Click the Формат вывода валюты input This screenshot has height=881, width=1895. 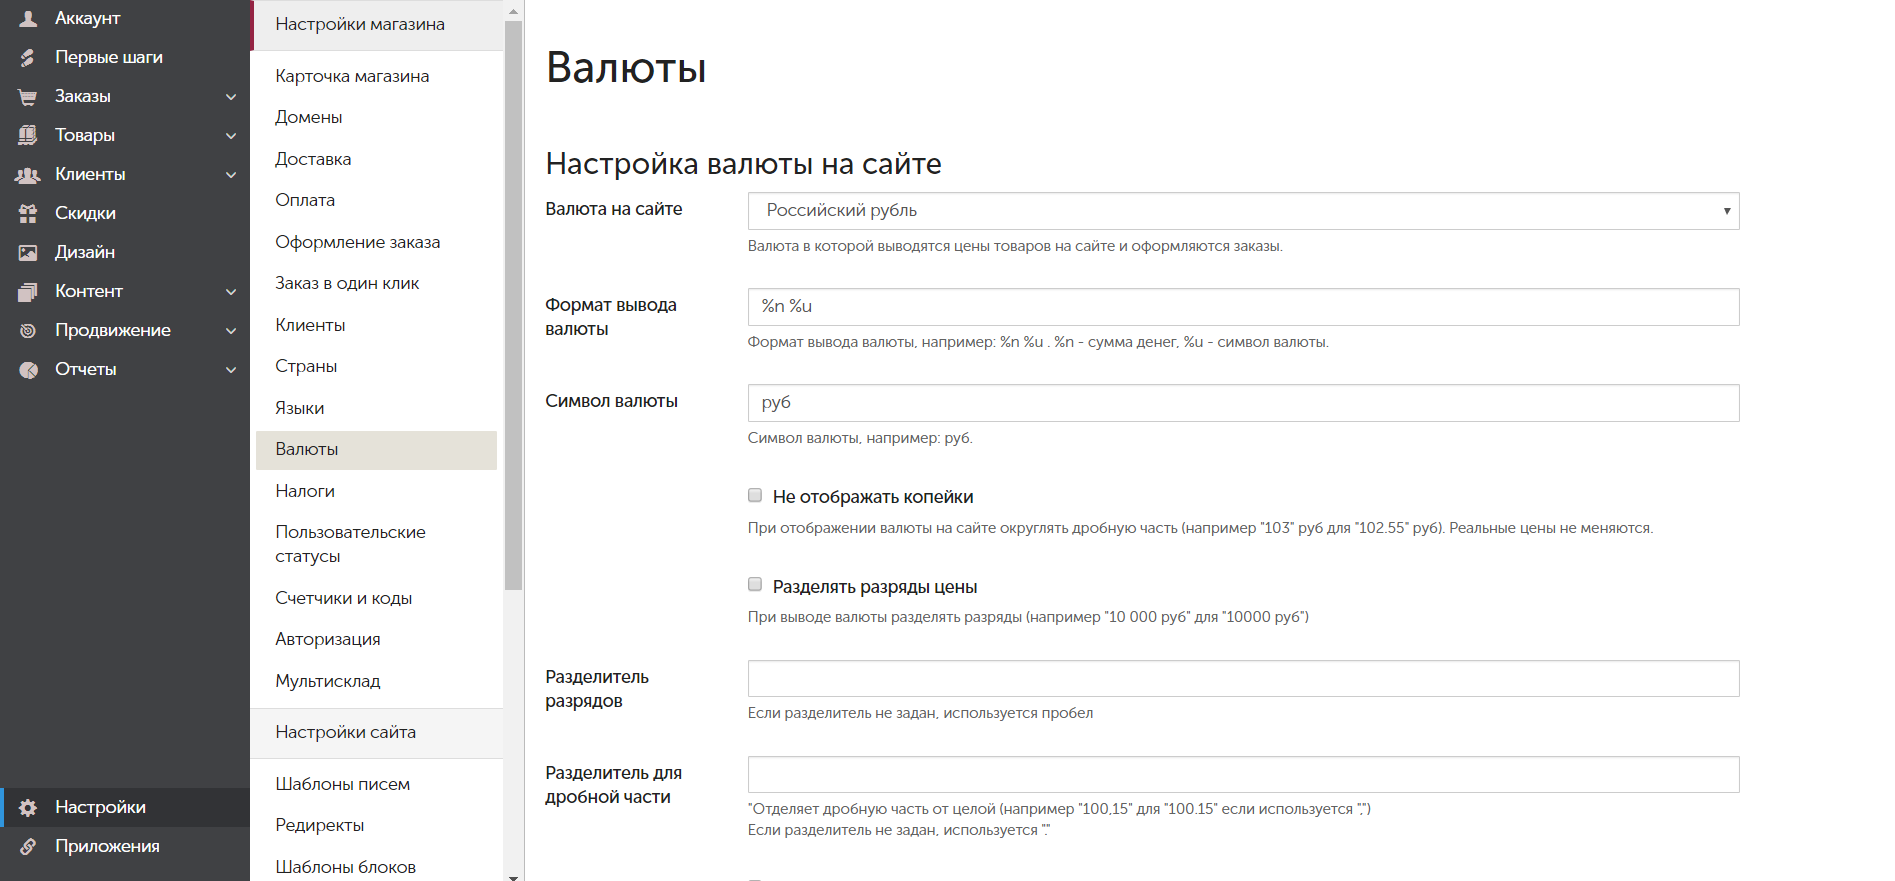pyautogui.click(x=1243, y=307)
